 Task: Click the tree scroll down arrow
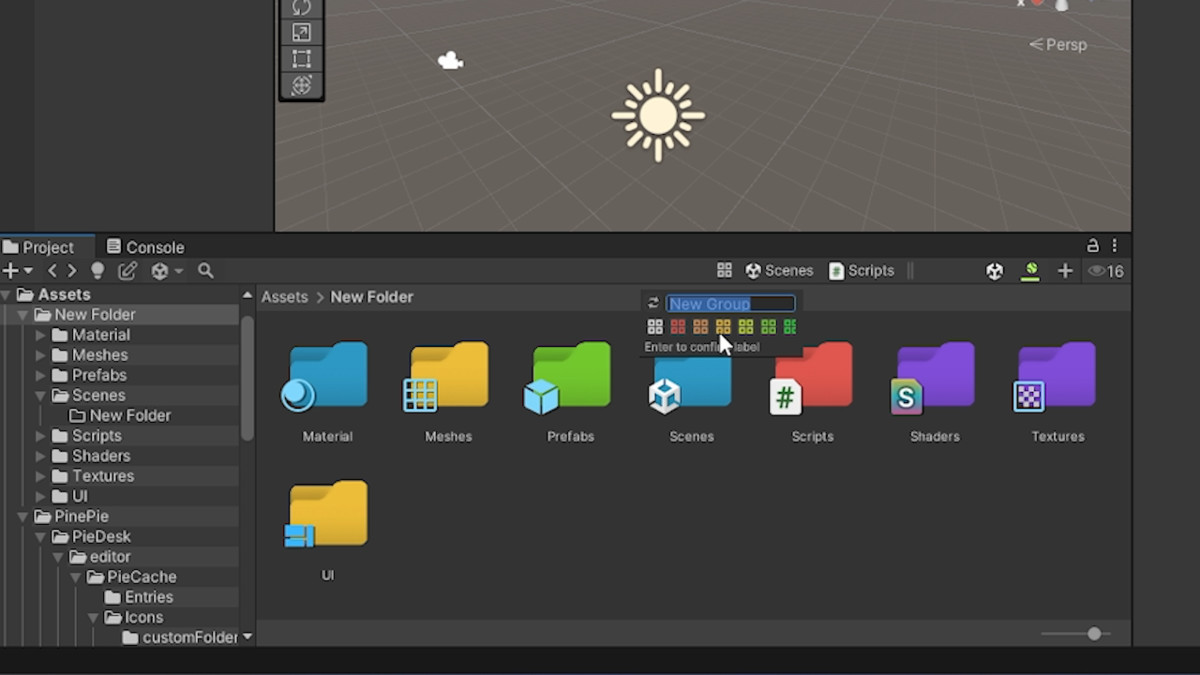click(x=247, y=637)
